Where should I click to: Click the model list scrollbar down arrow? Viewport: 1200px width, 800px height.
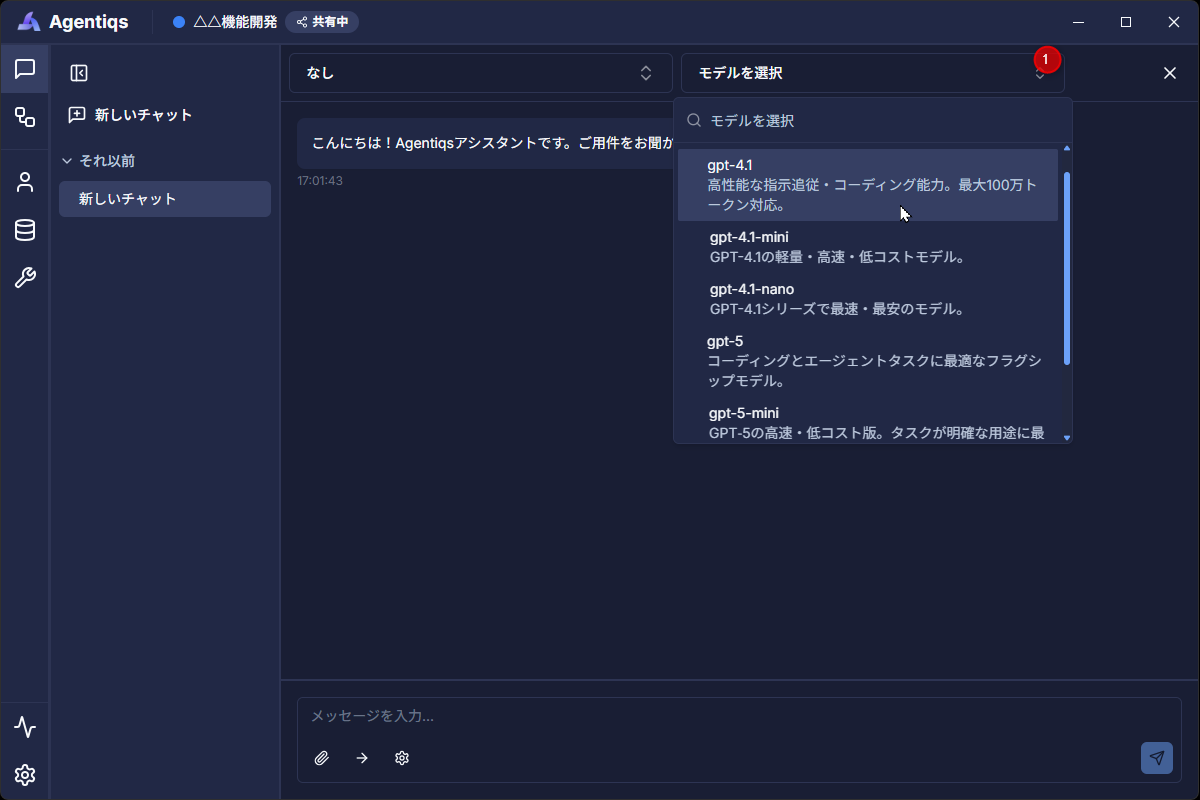pyautogui.click(x=1067, y=437)
